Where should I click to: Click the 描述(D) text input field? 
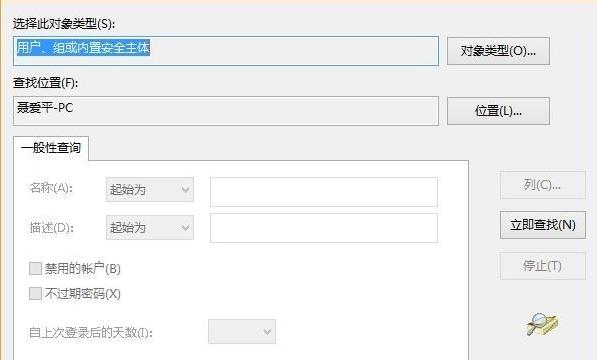(324, 228)
